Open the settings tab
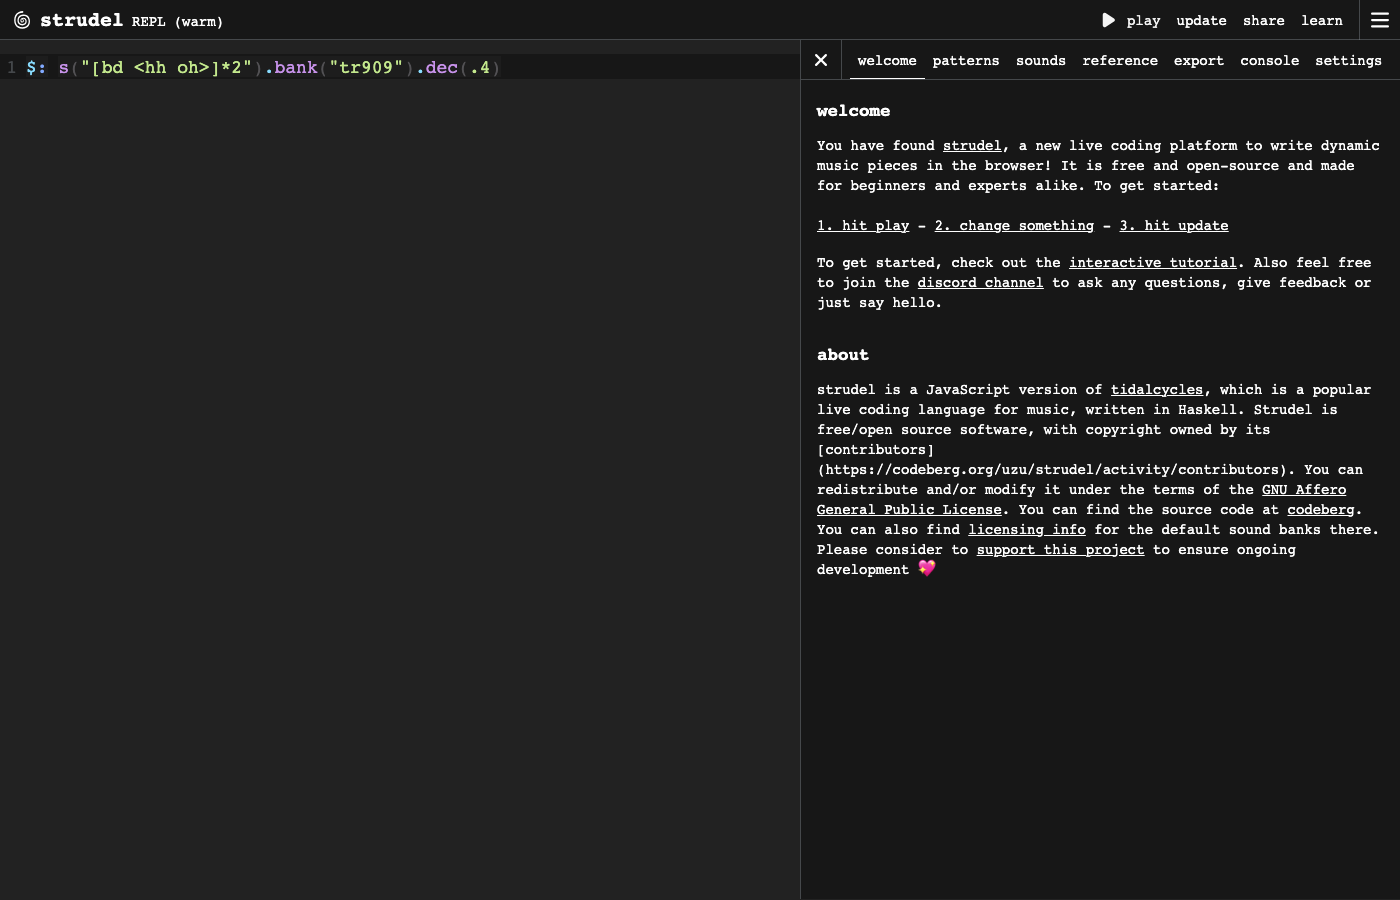Viewport: 1400px width, 900px height. coord(1348,60)
